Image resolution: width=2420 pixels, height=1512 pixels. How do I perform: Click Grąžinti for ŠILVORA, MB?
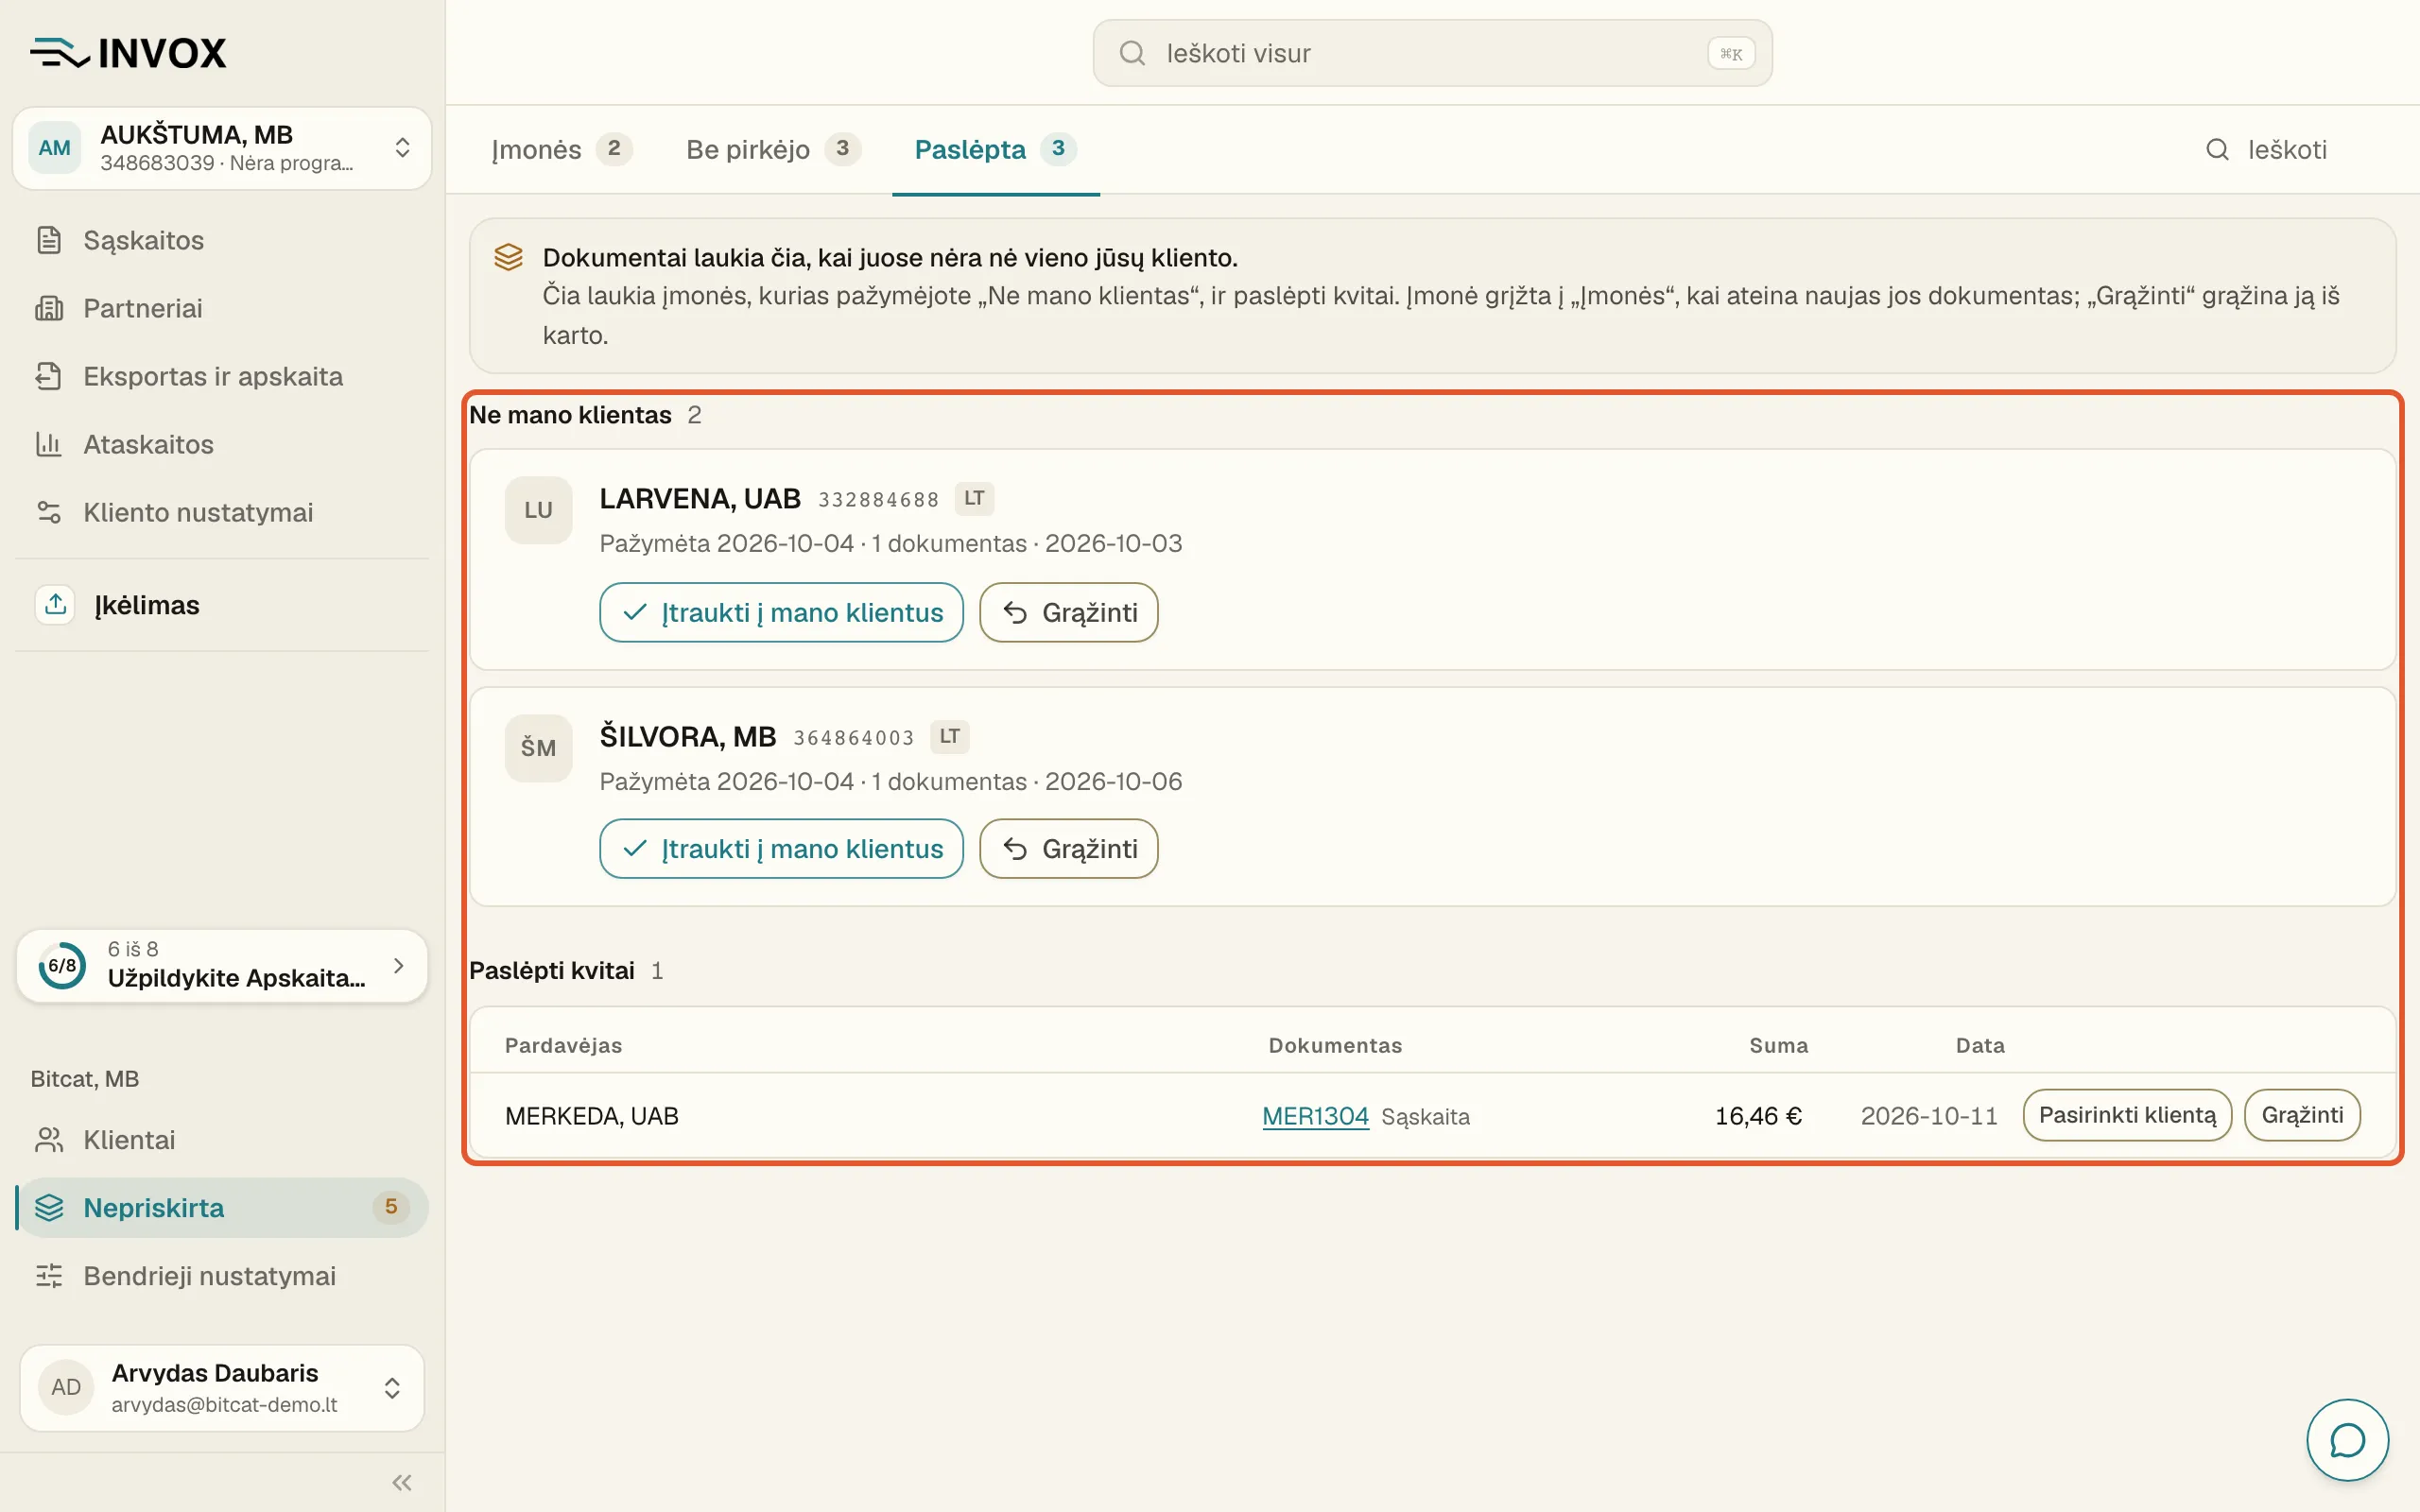[1068, 849]
